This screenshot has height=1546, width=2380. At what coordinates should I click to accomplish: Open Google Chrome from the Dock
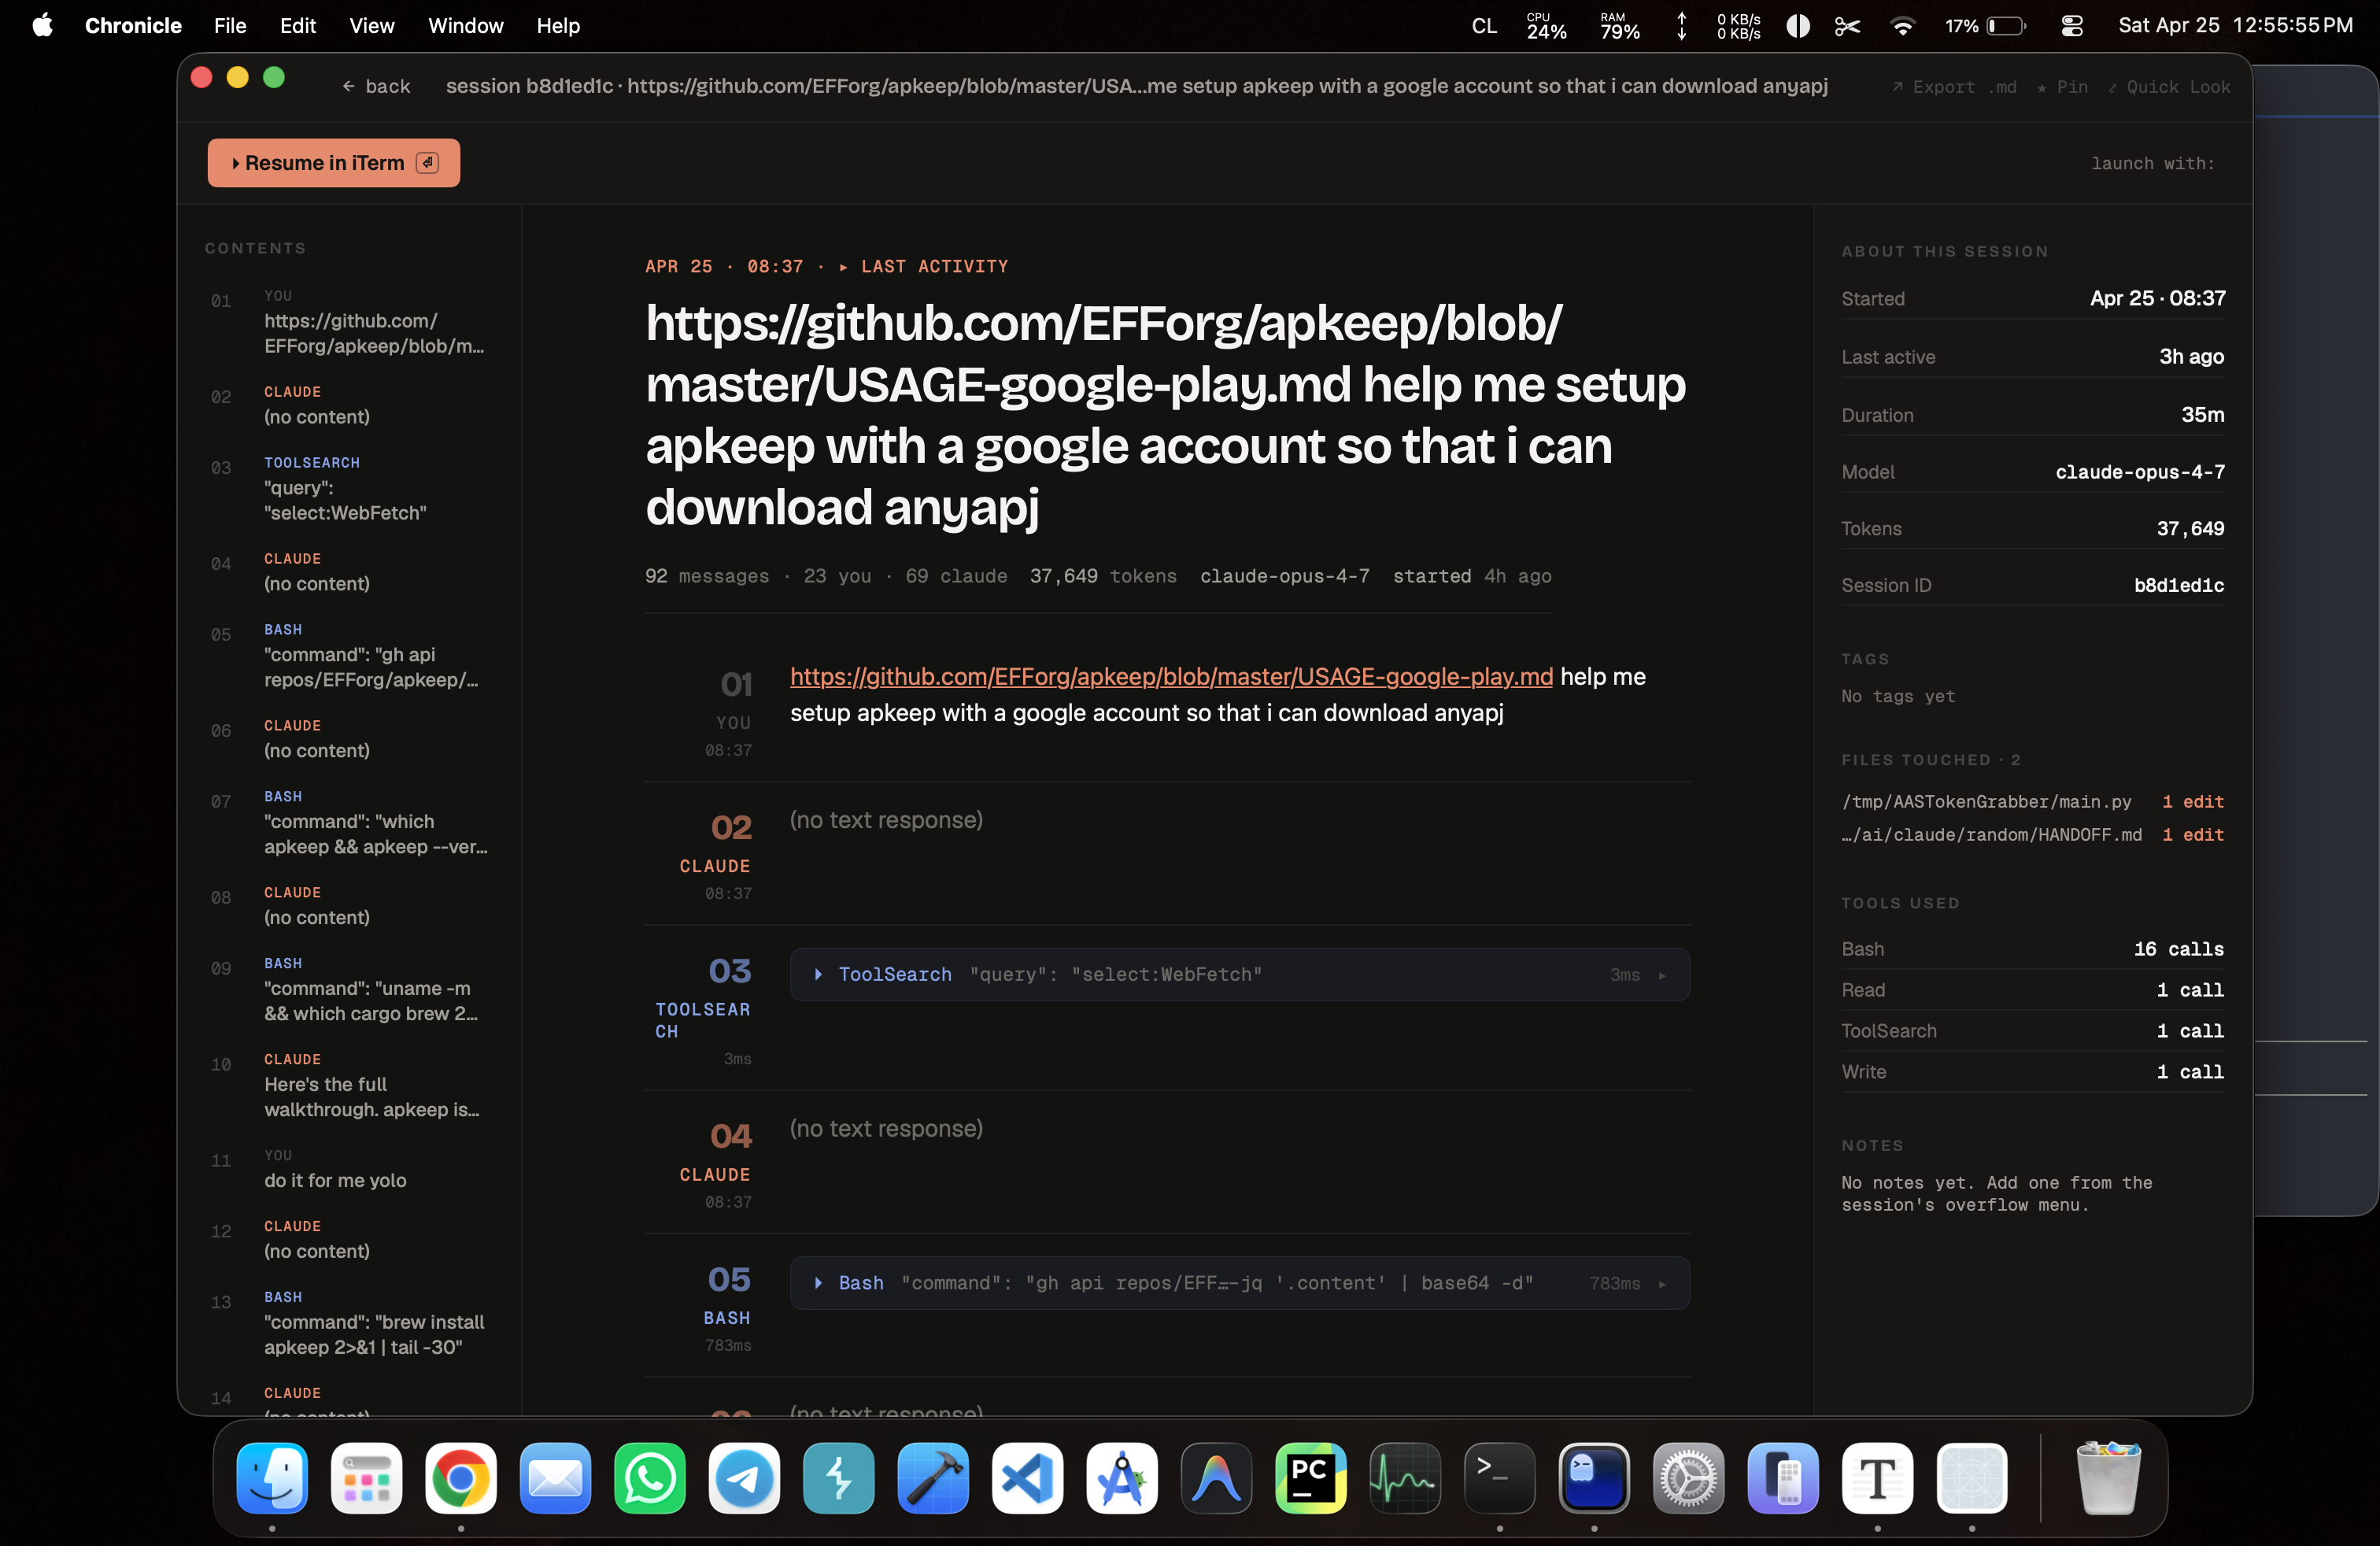click(461, 1478)
